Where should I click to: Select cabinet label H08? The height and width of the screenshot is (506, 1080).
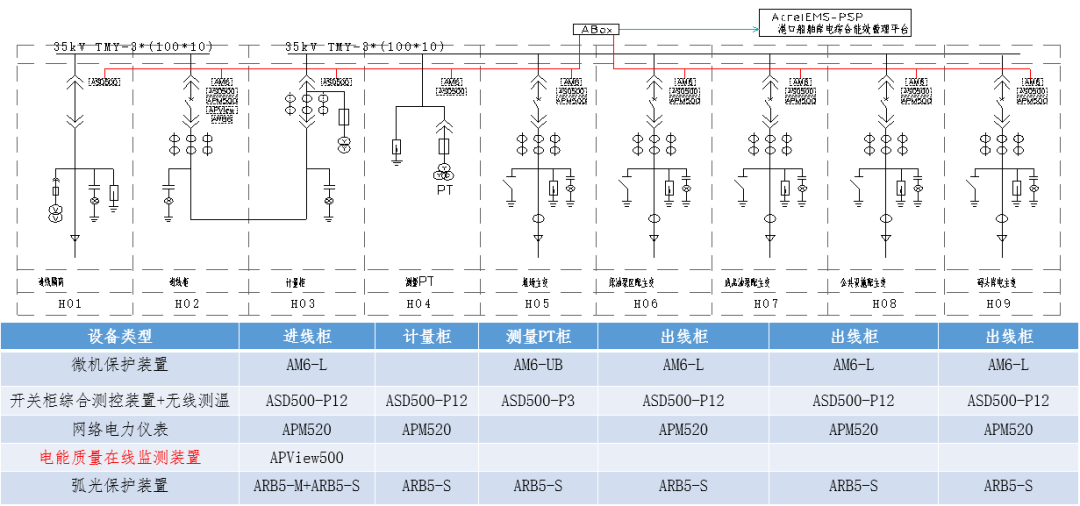coord(884,303)
